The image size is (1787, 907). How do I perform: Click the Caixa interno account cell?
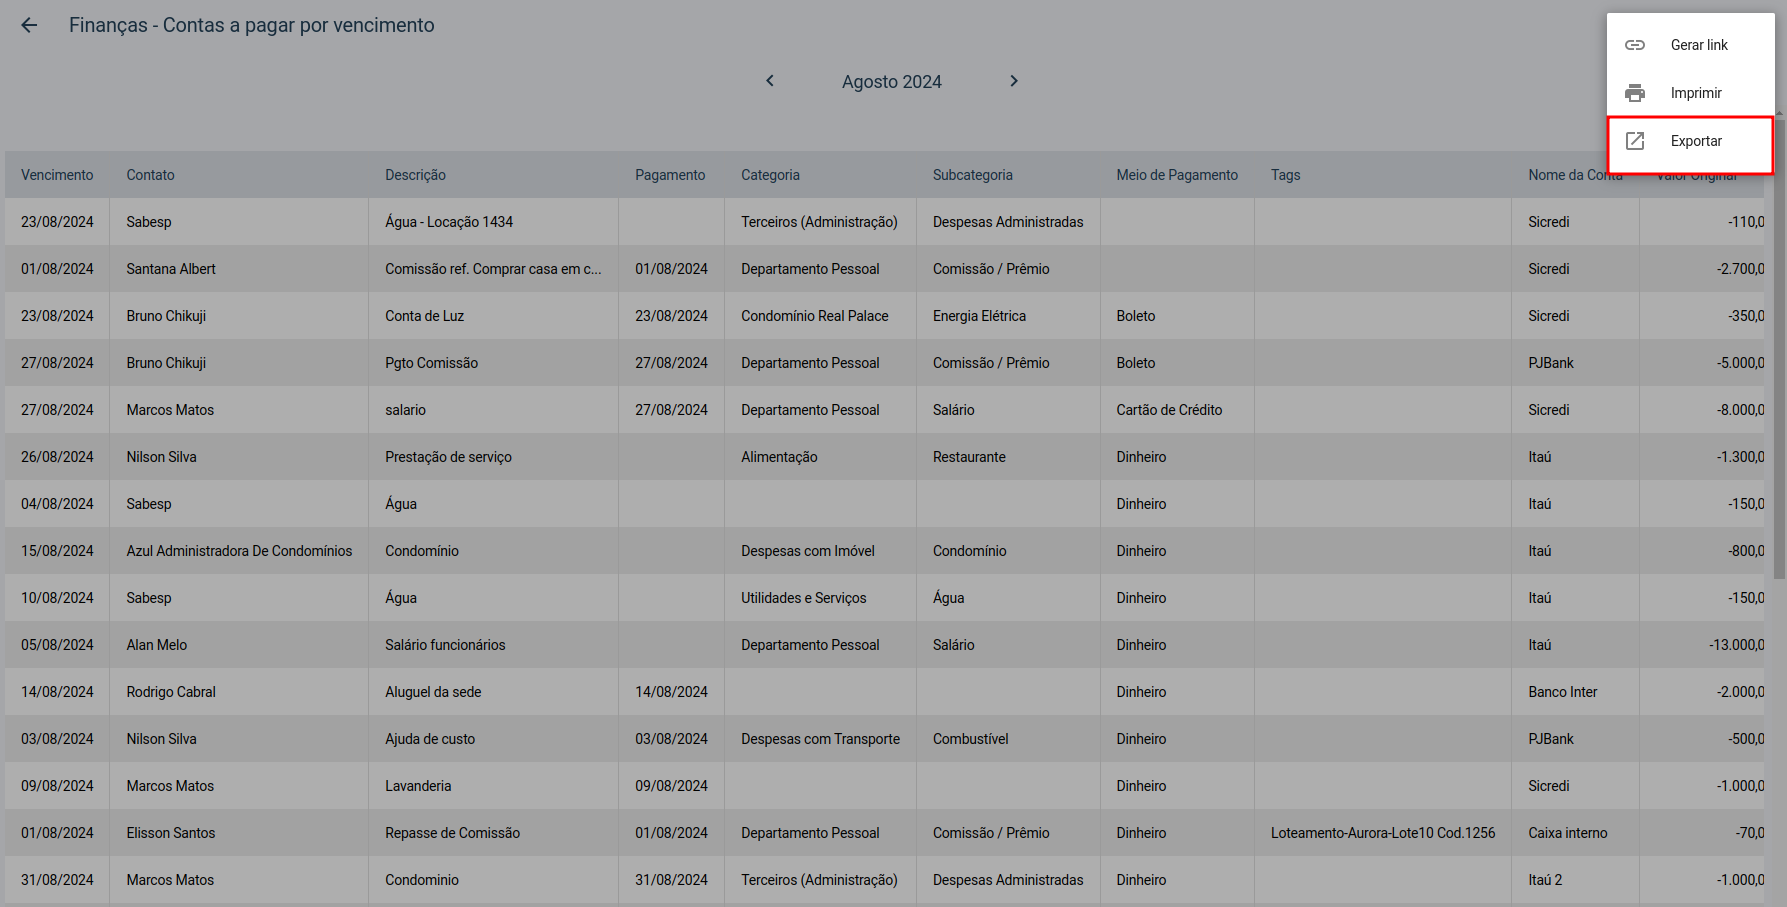point(1567,833)
